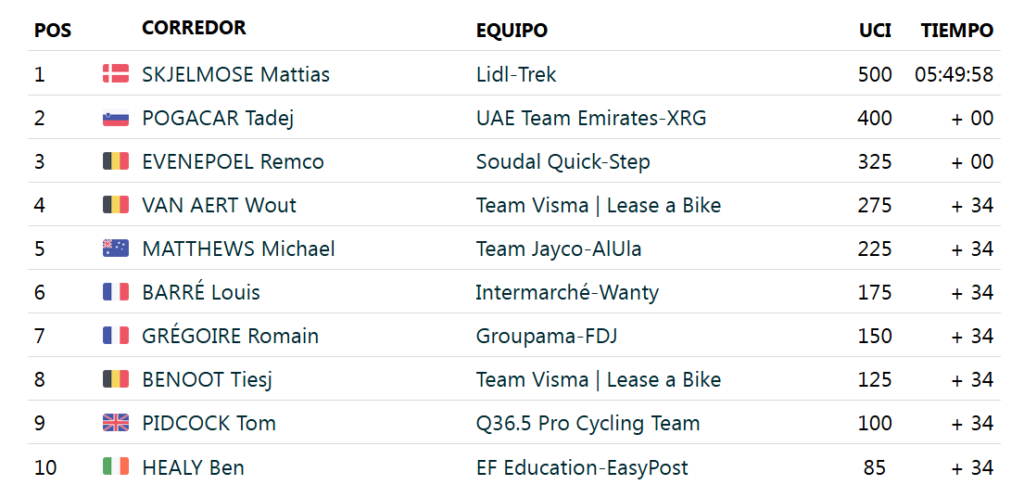
Task: Click the Belgian flag beside Benoot
Action: click(116, 379)
